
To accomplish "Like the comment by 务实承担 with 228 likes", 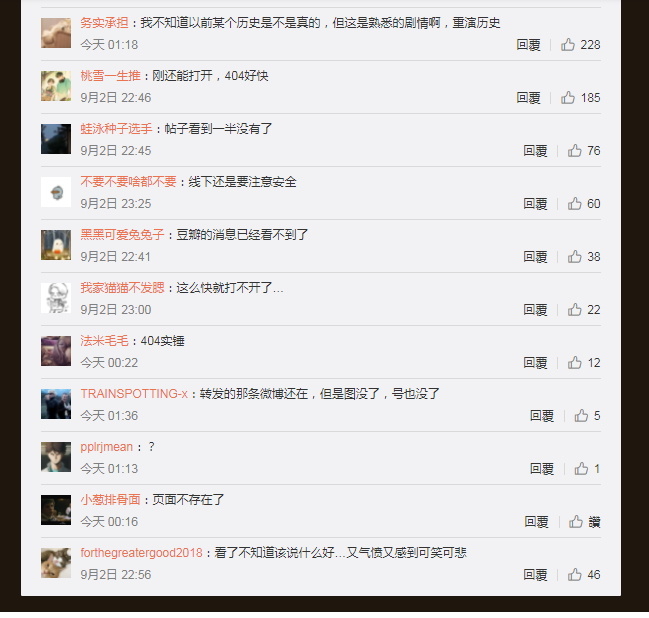I will pos(580,44).
